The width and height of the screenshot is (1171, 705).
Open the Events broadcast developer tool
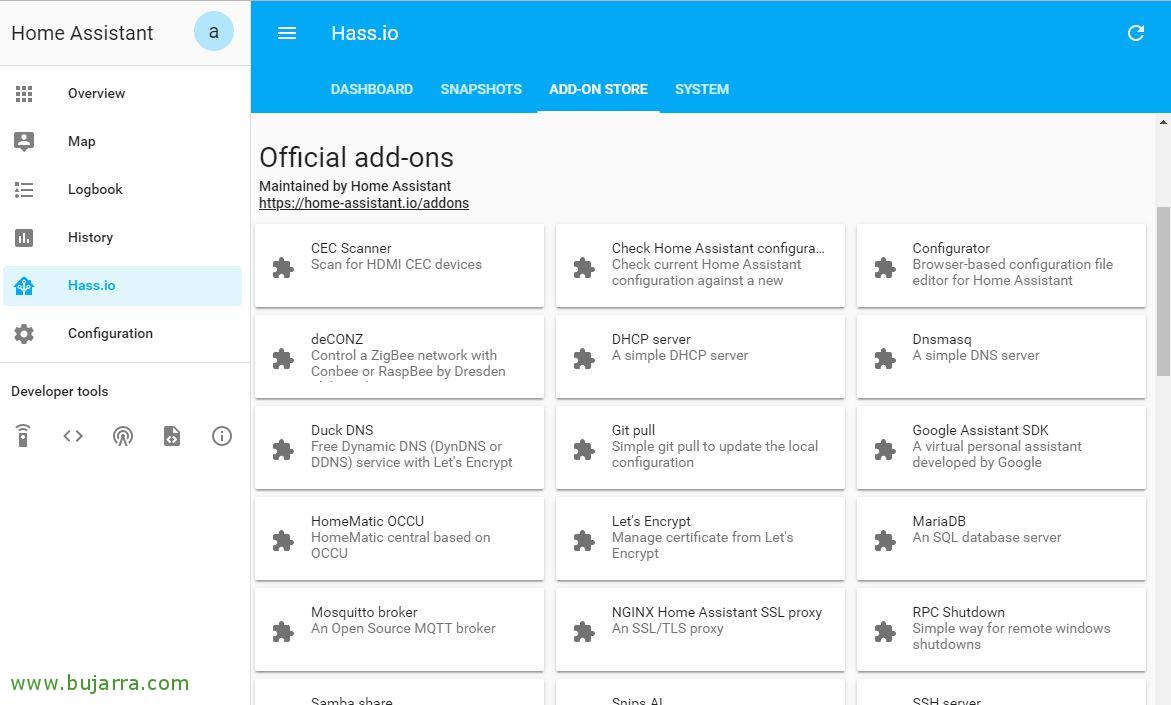pyautogui.click(x=122, y=435)
